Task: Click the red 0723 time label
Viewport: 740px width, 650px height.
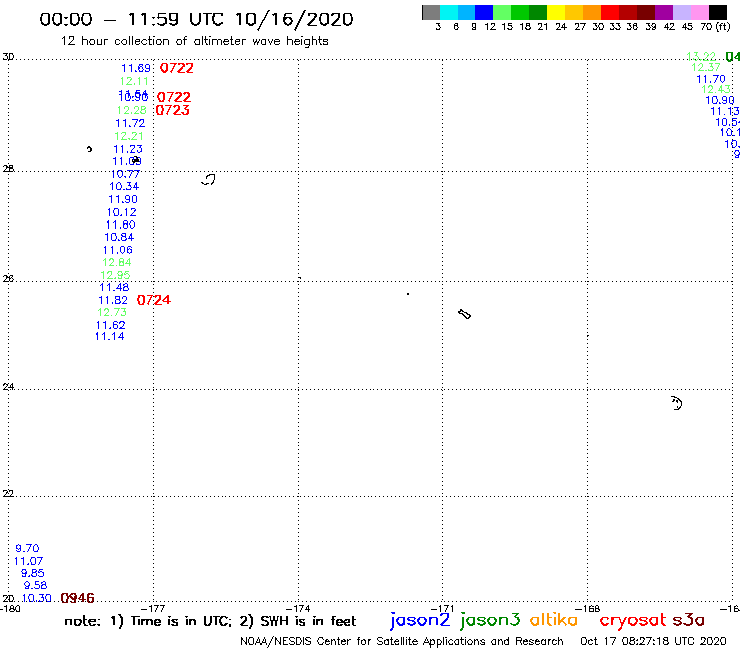Action: tap(172, 110)
